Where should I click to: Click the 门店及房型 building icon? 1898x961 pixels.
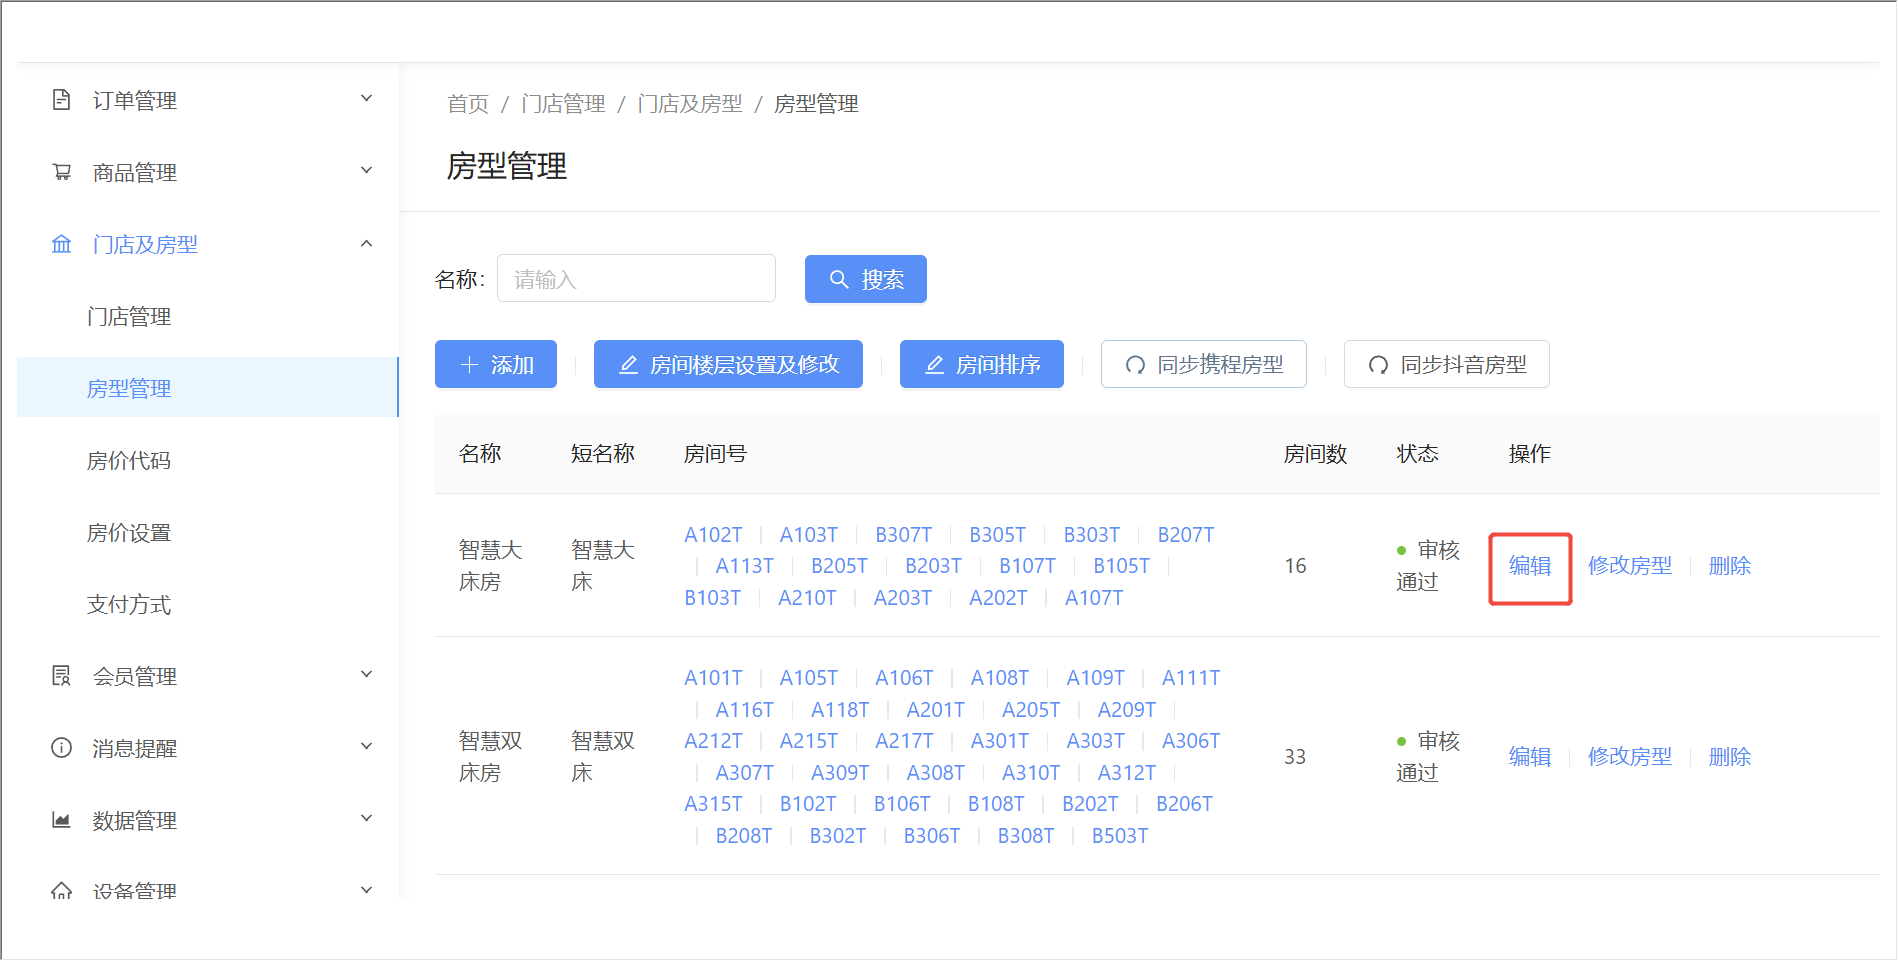pos(61,243)
